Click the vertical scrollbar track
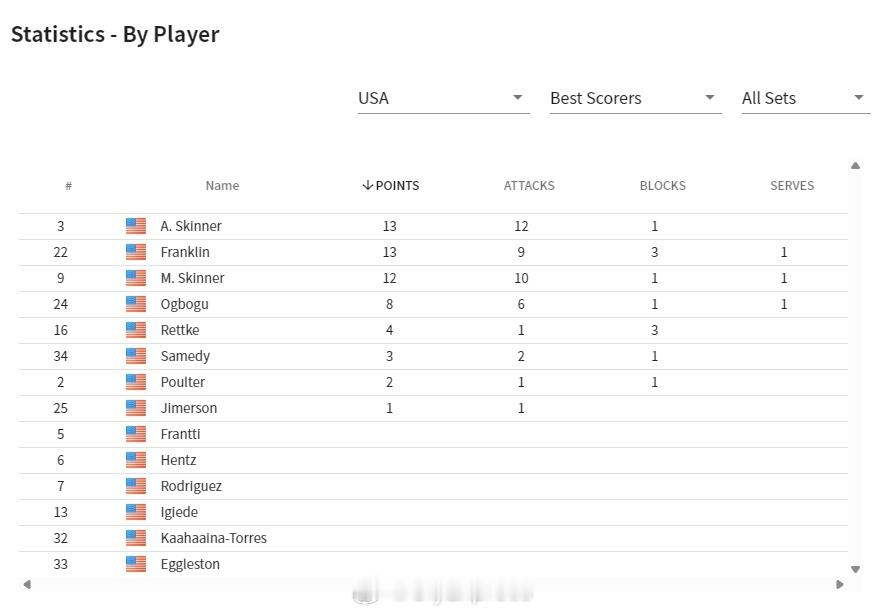Screen dimensions: 887x613 (855, 368)
